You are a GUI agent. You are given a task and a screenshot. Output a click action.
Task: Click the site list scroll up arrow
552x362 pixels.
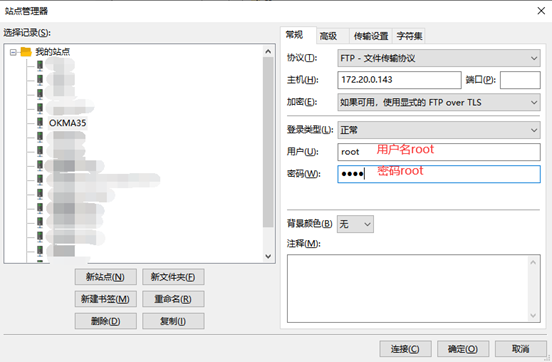pyautogui.click(x=268, y=52)
